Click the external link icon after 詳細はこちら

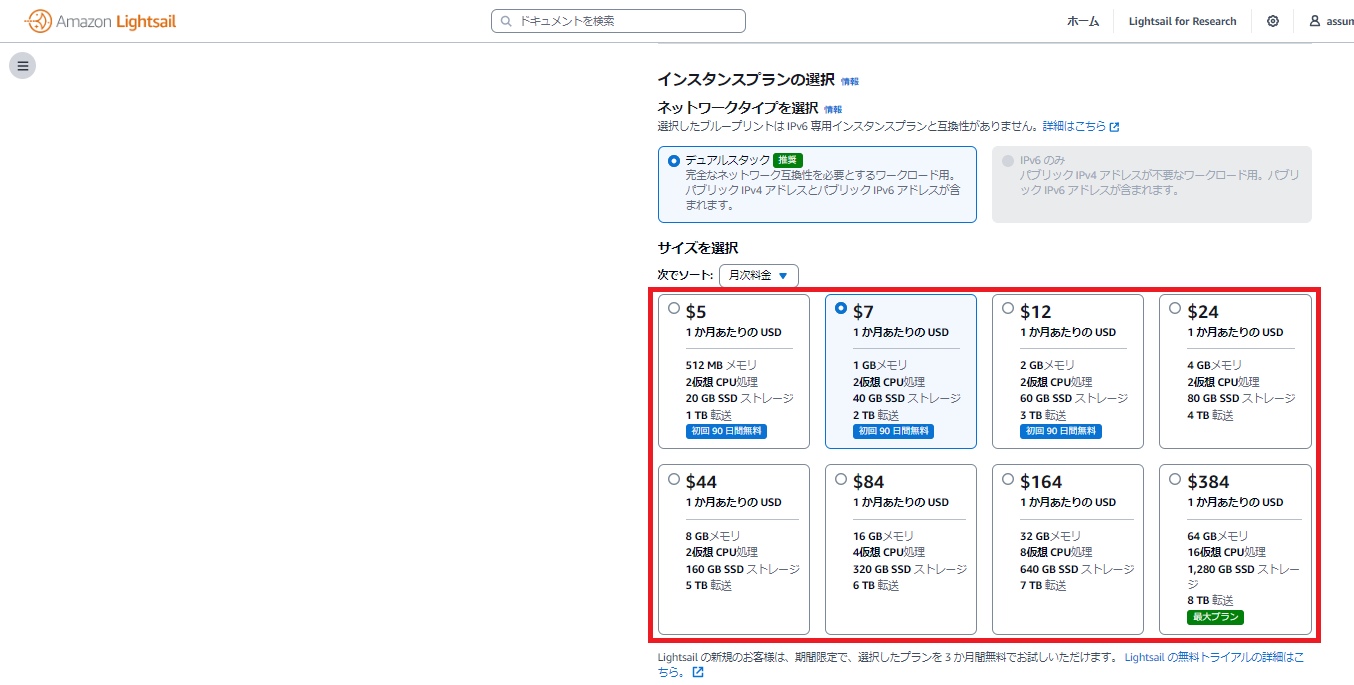point(1115,126)
